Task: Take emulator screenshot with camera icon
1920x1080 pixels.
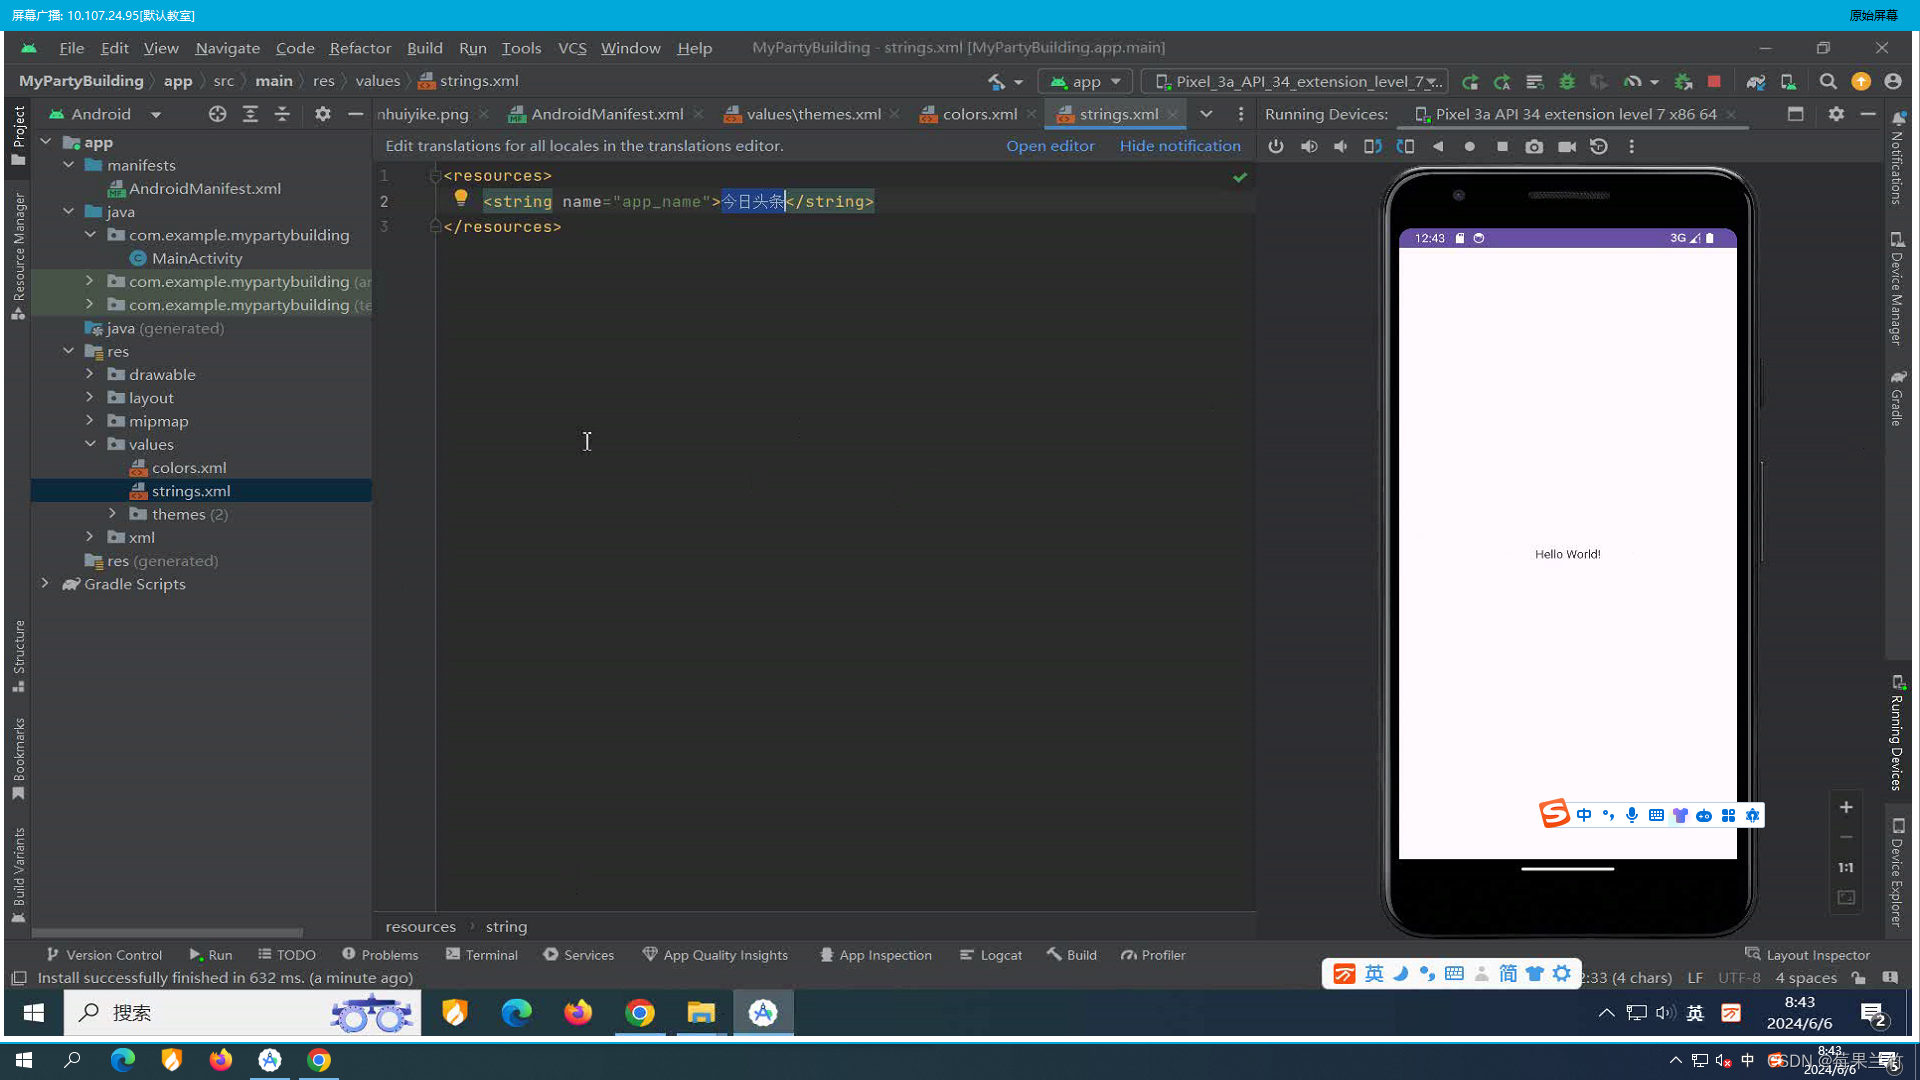Action: point(1534,147)
